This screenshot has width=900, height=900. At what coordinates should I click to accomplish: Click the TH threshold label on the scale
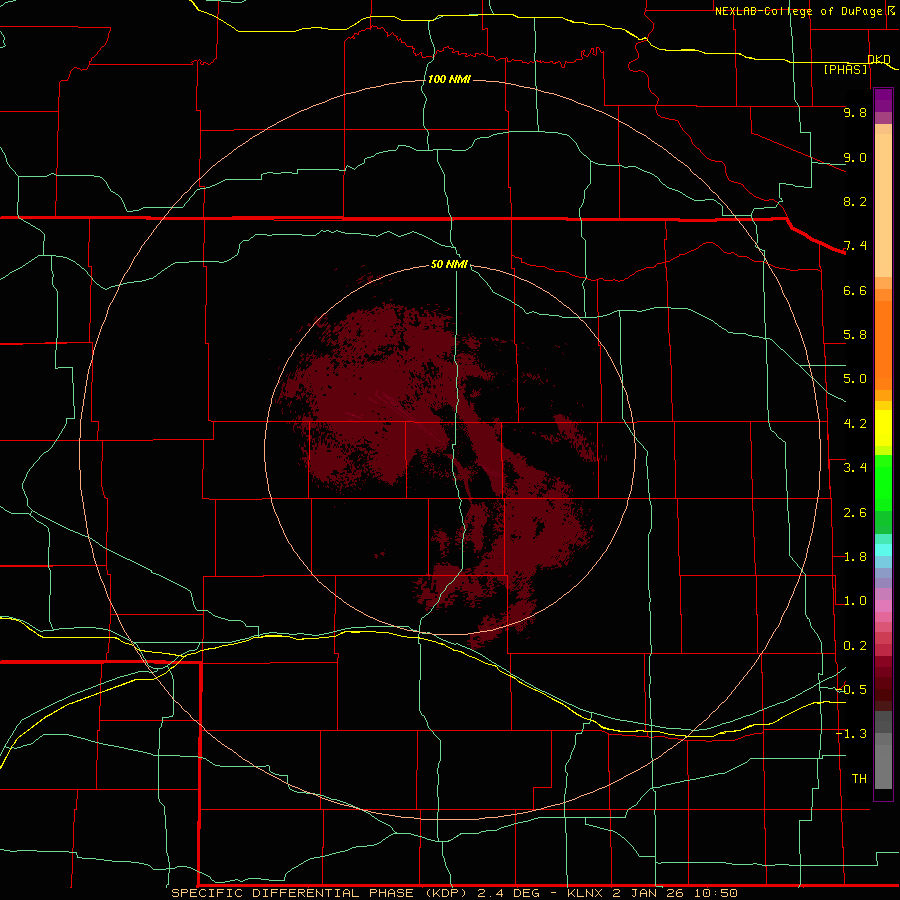click(x=859, y=779)
